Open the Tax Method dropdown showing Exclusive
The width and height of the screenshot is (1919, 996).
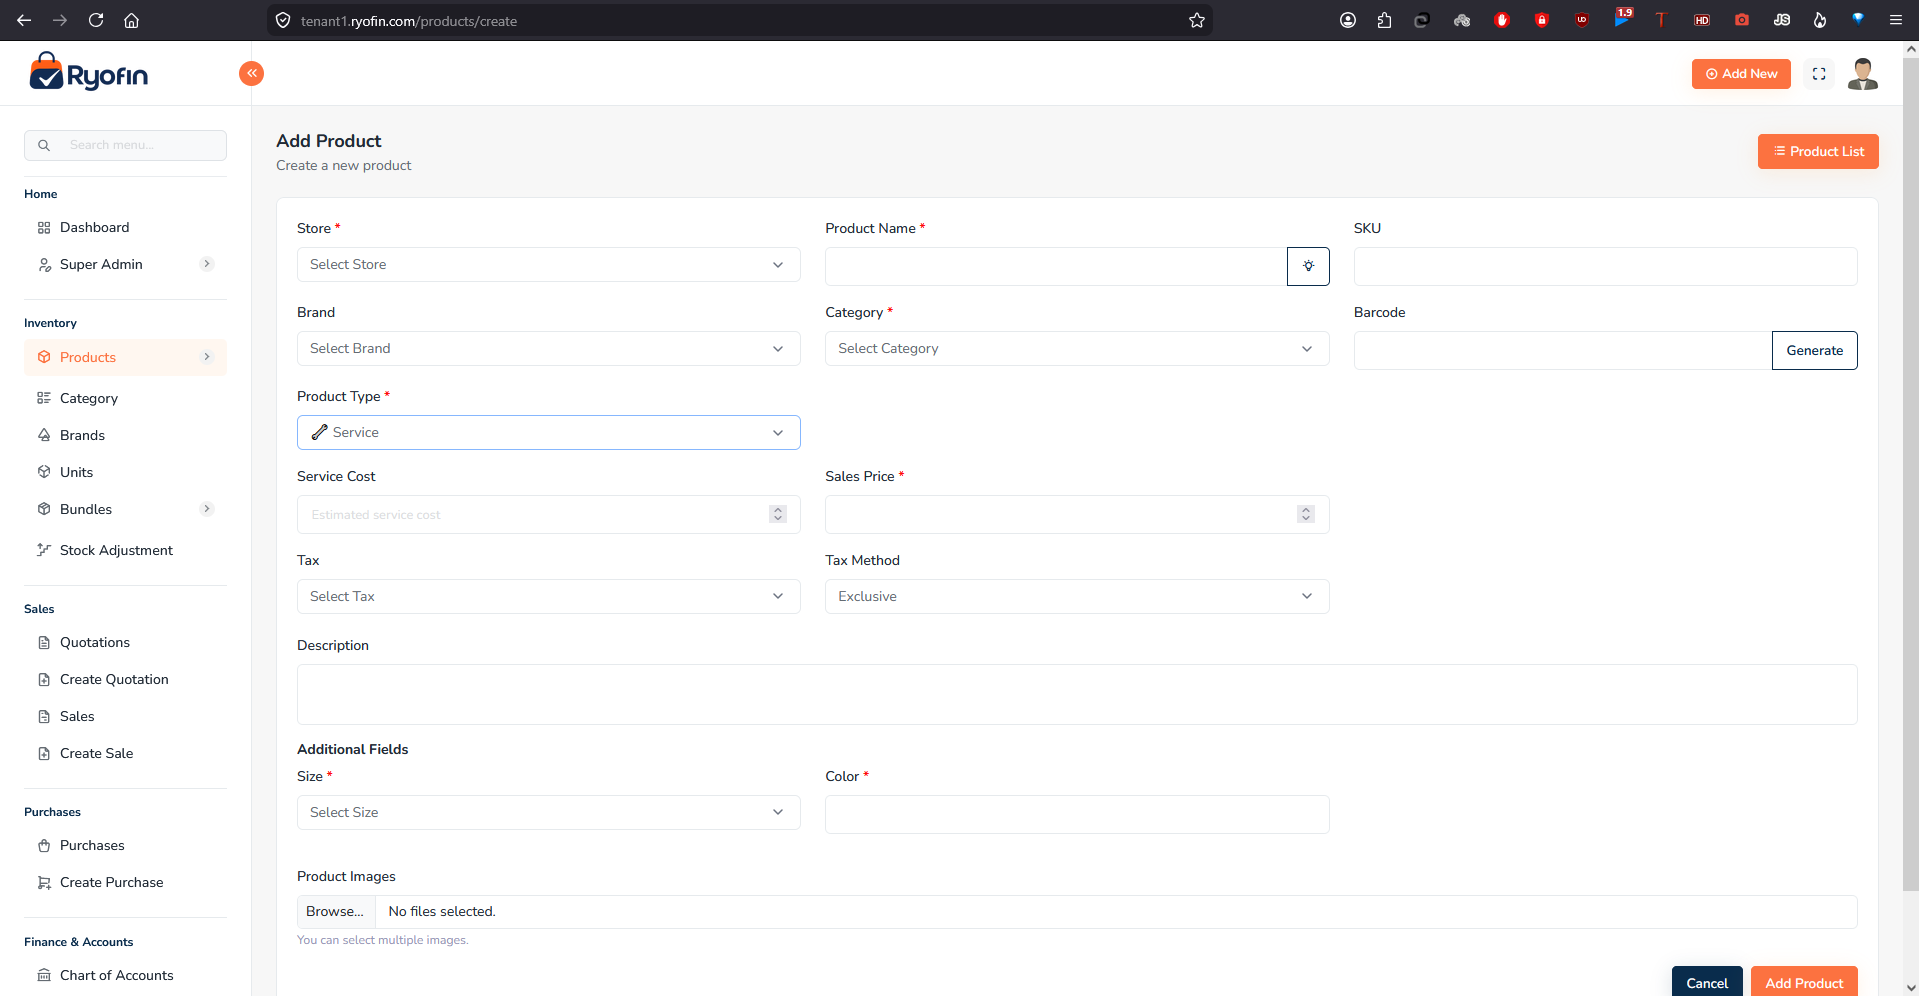click(x=1077, y=597)
